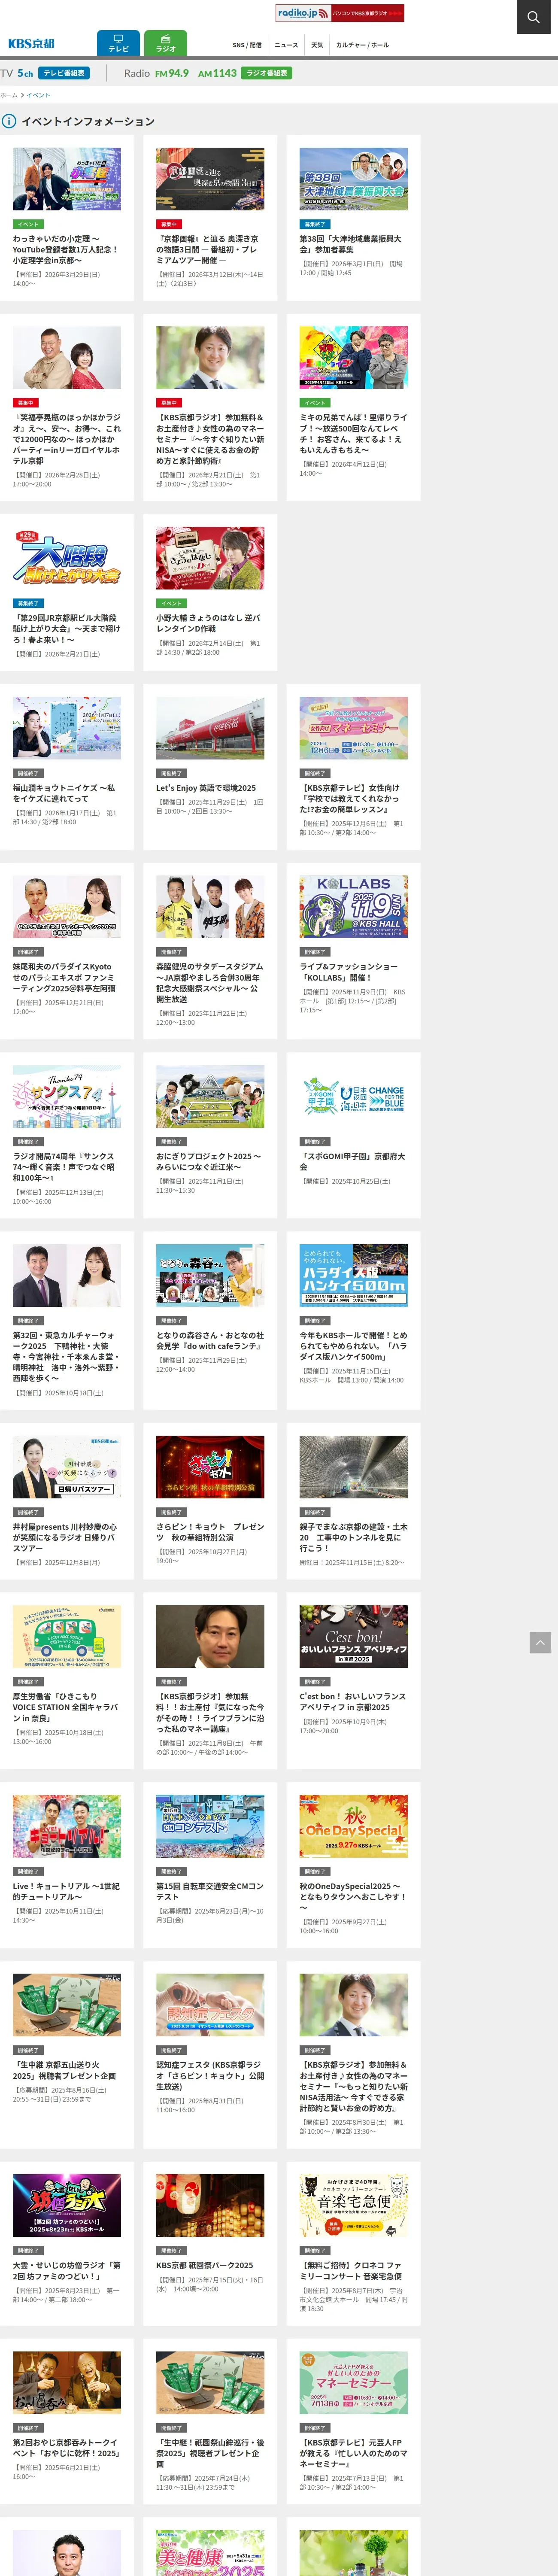This screenshot has width=558, height=2576.
Task: Open the 小野大輔 きょうのはなし event link
Action: coord(210,623)
